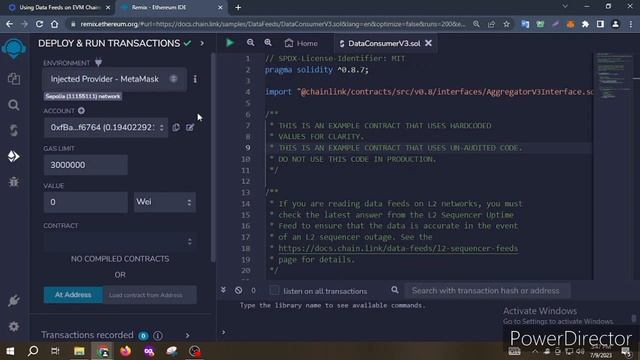640x360 pixels.
Task: Click the browser home button
Action: click(54, 24)
